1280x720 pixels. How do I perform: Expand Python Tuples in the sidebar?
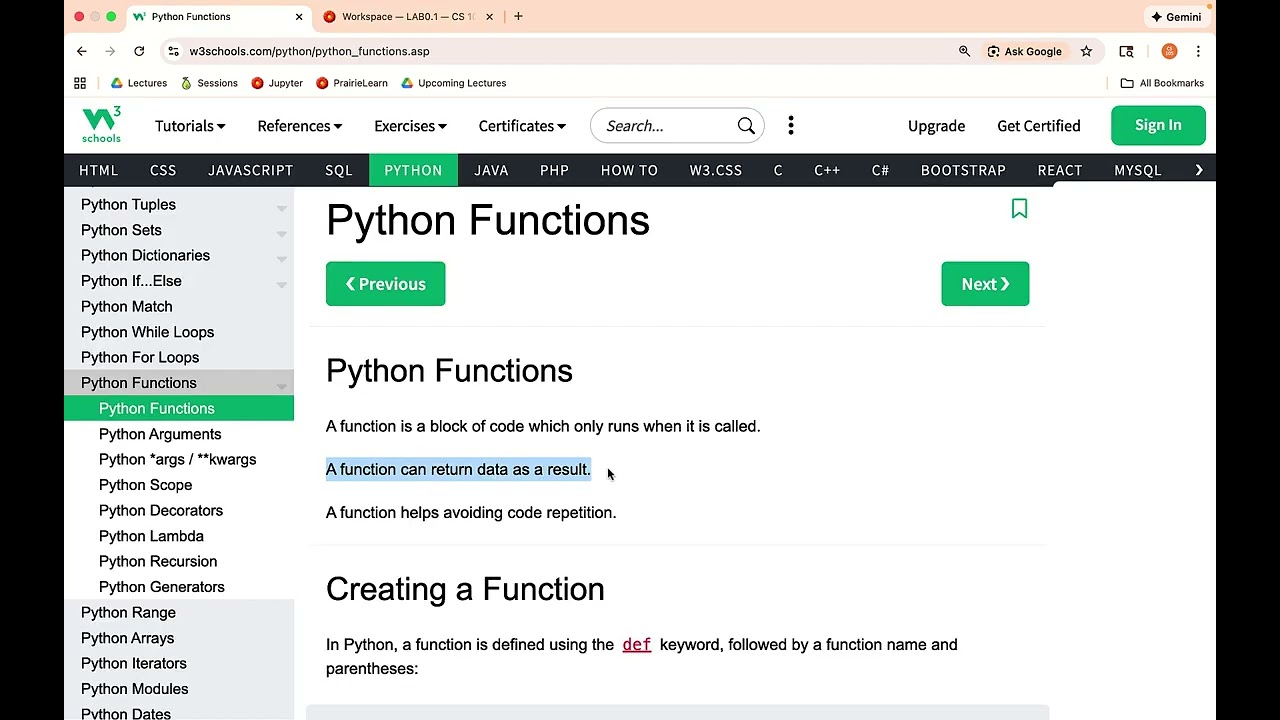click(x=282, y=208)
